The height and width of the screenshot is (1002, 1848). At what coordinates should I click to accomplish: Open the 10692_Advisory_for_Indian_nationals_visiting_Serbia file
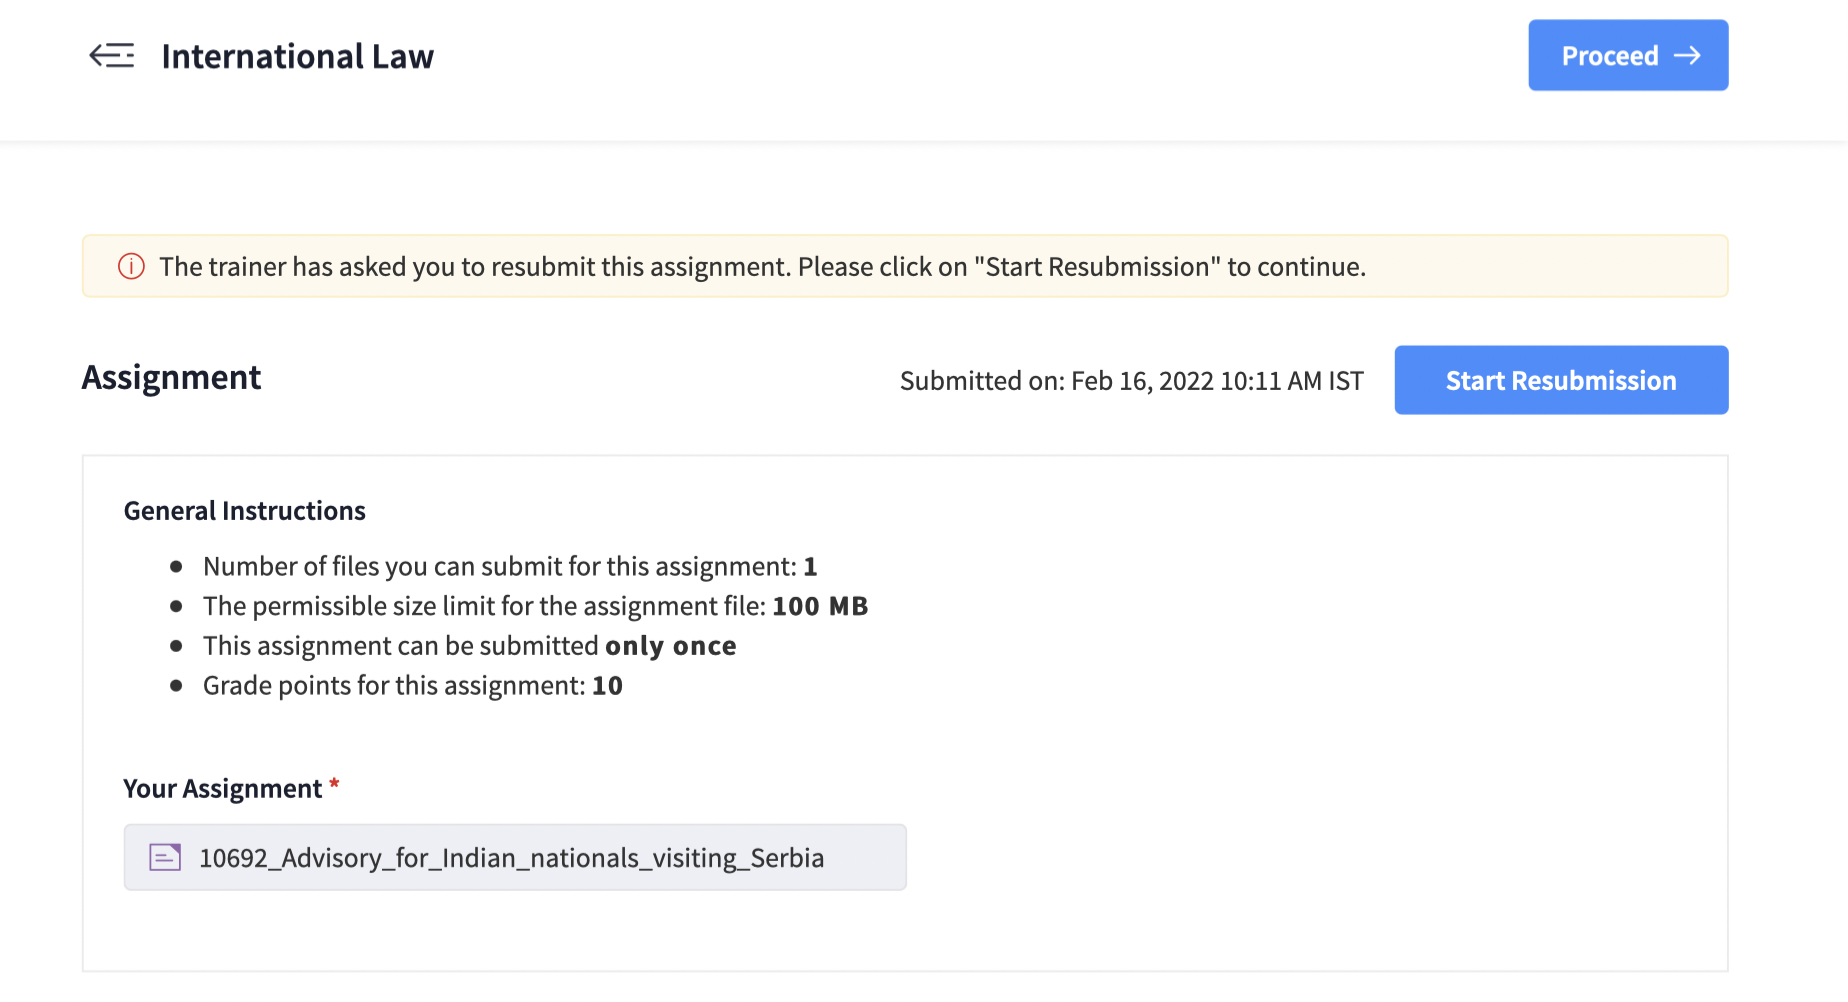pos(511,858)
